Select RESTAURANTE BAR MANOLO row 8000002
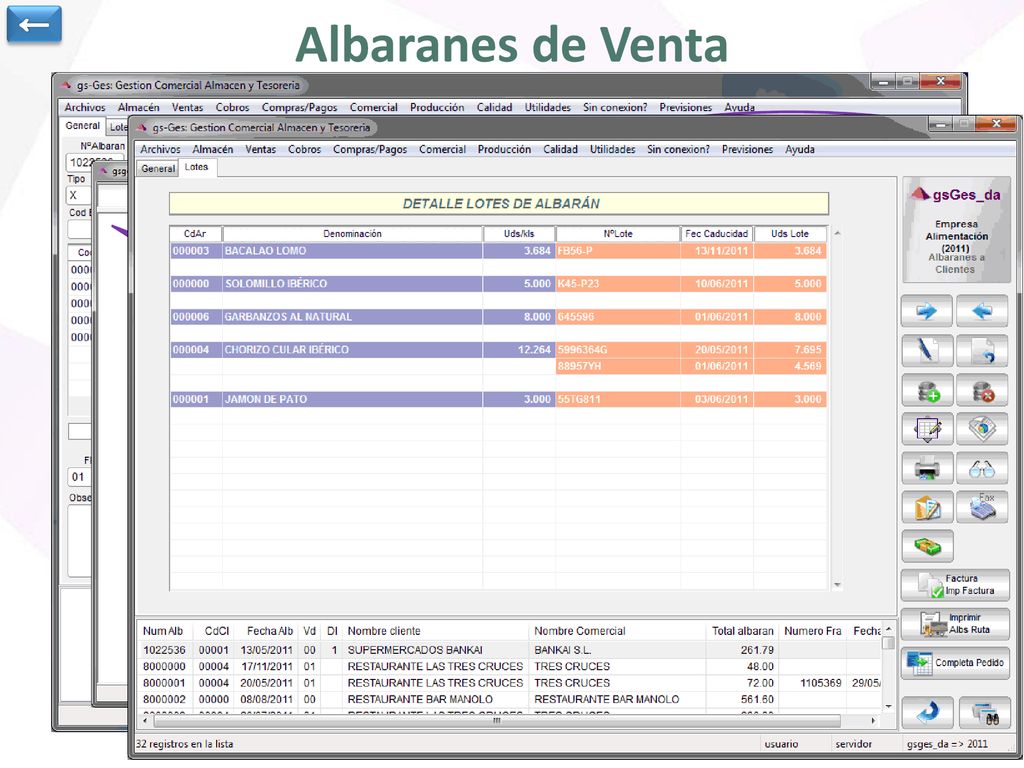The height and width of the screenshot is (768, 1024). pyautogui.click(x=509, y=699)
